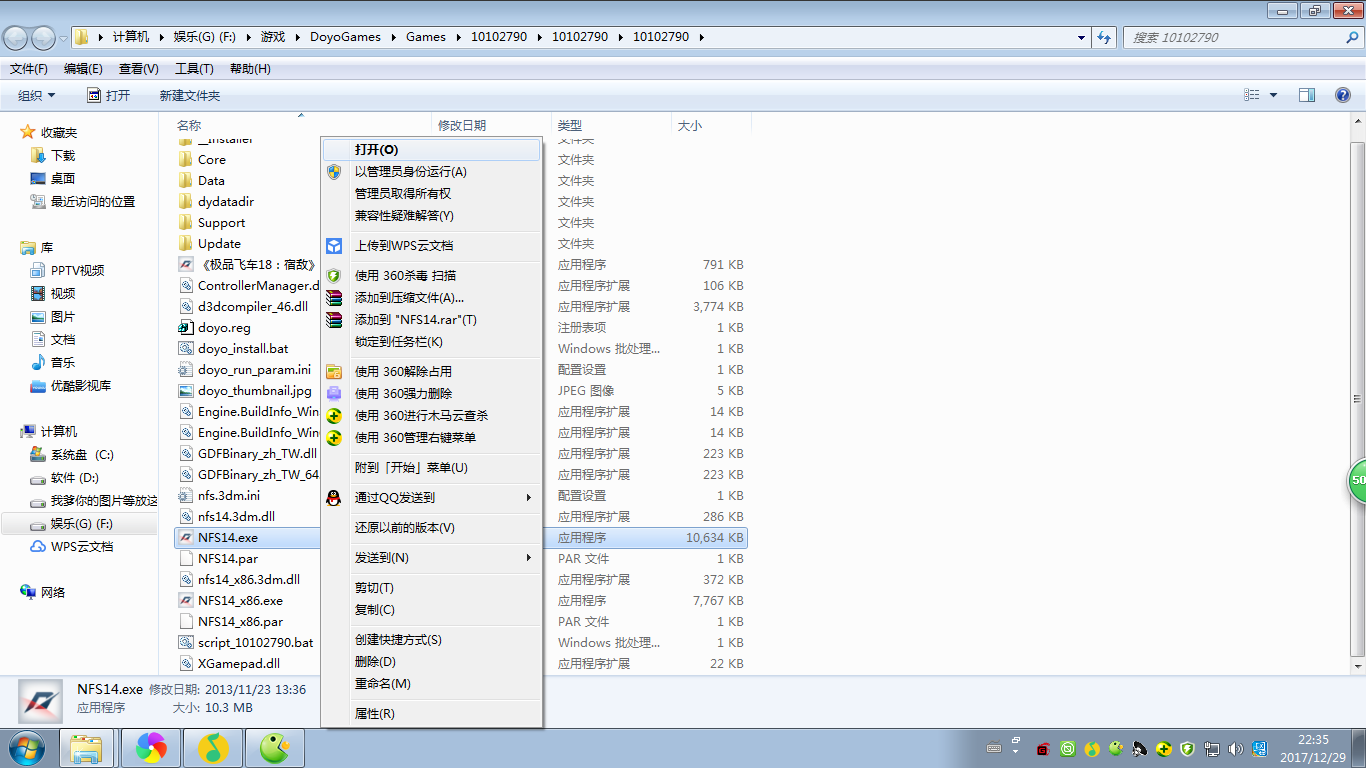The width and height of the screenshot is (1366, 768).
Task: Click the 新建文件夹 button
Action: pyautogui.click(x=190, y=95)
